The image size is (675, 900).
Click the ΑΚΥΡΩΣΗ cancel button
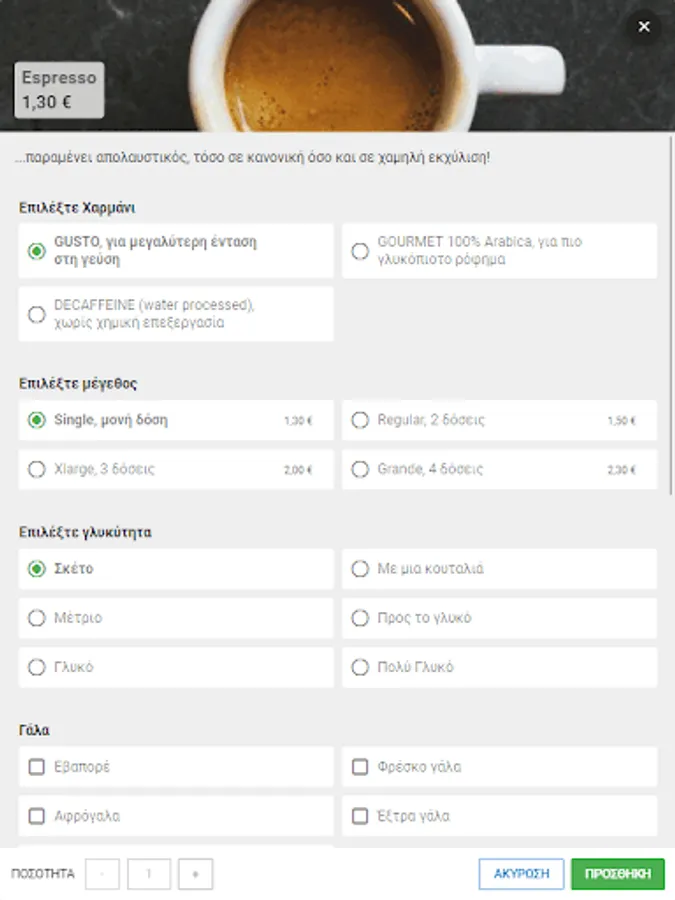pyautogui.click(x=521, y=873)
